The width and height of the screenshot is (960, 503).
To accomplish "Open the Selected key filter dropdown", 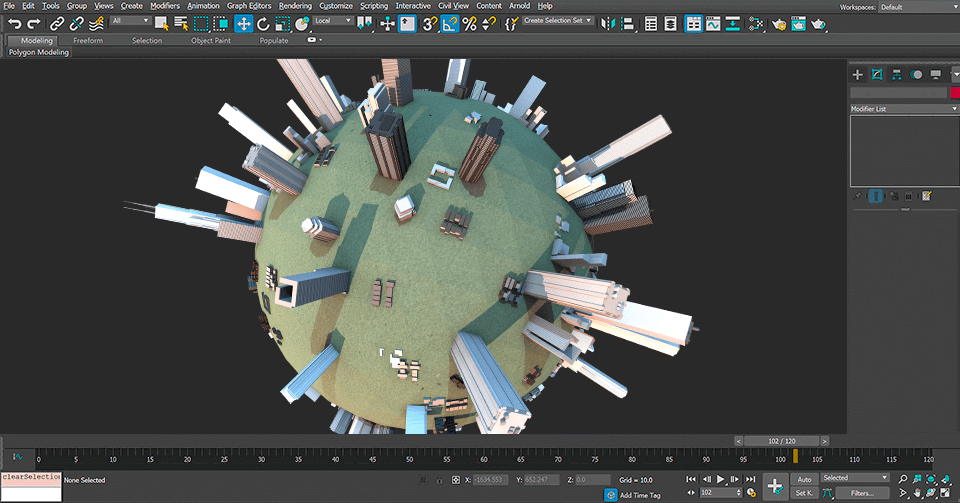I will point(855,478).
